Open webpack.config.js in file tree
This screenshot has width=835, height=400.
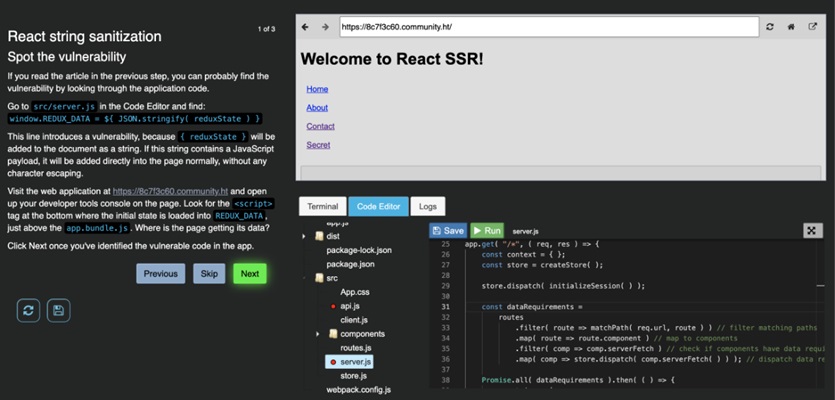pyautogui.click(x=359, y=390)
